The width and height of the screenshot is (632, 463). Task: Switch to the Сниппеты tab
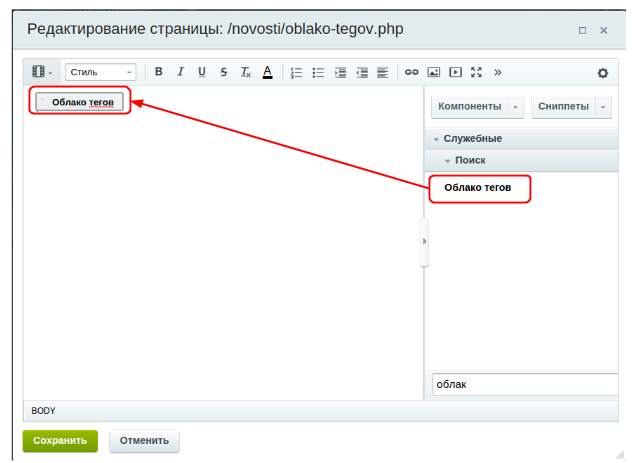(x=563, y=106)
